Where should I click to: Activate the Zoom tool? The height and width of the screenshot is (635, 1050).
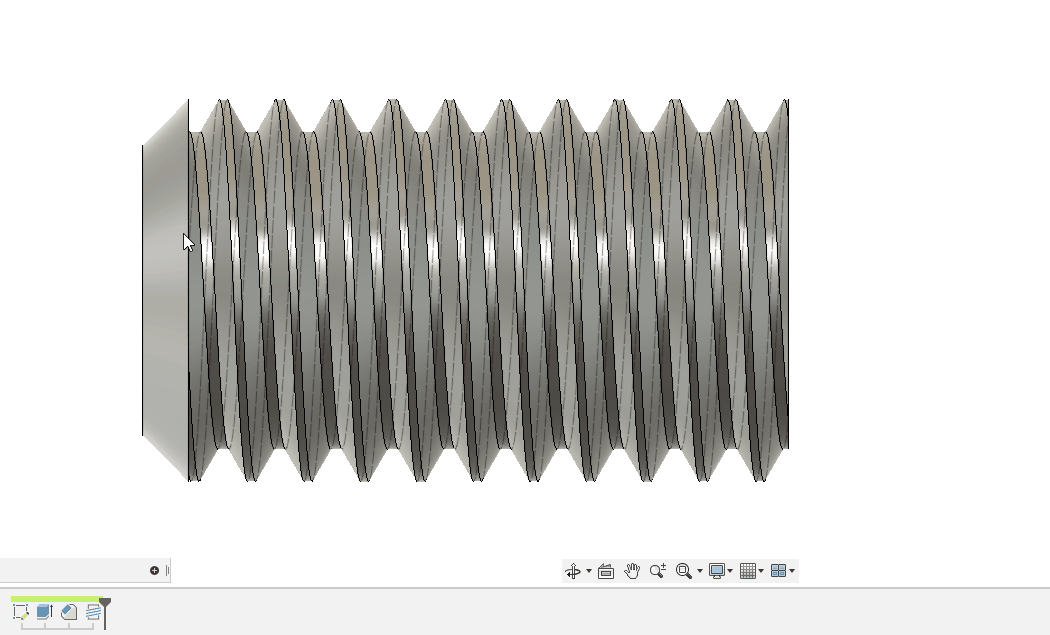pyautogui.click(x=657, y=570)
